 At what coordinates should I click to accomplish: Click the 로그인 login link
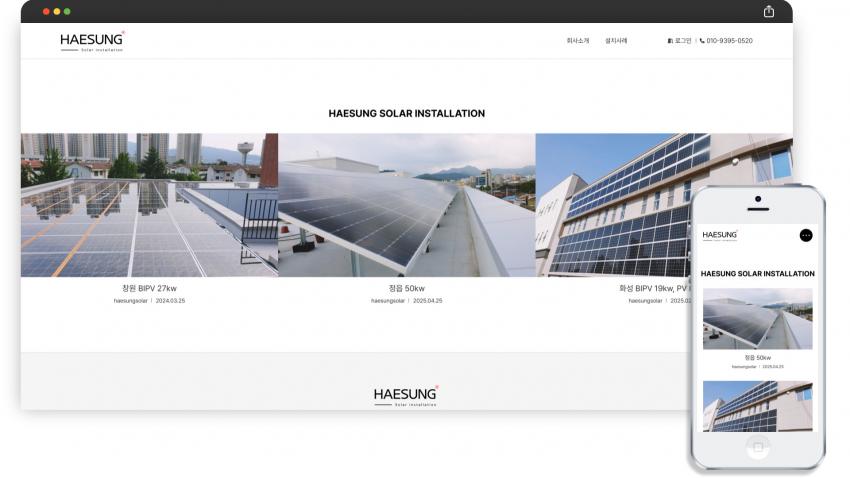[x=679, y=41]
